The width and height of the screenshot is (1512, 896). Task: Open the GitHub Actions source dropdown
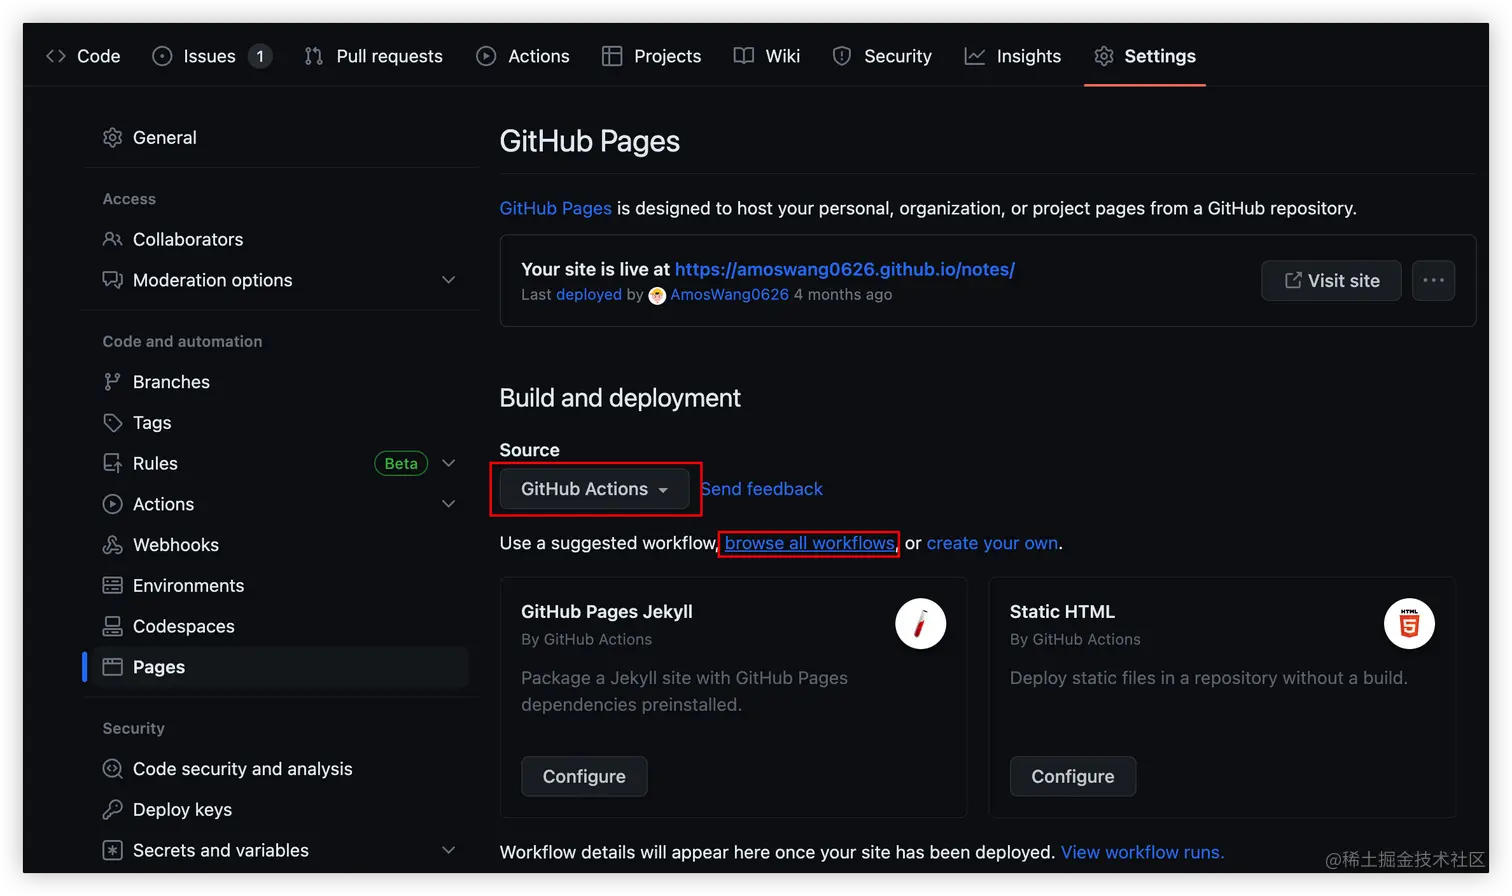(595, 489)
